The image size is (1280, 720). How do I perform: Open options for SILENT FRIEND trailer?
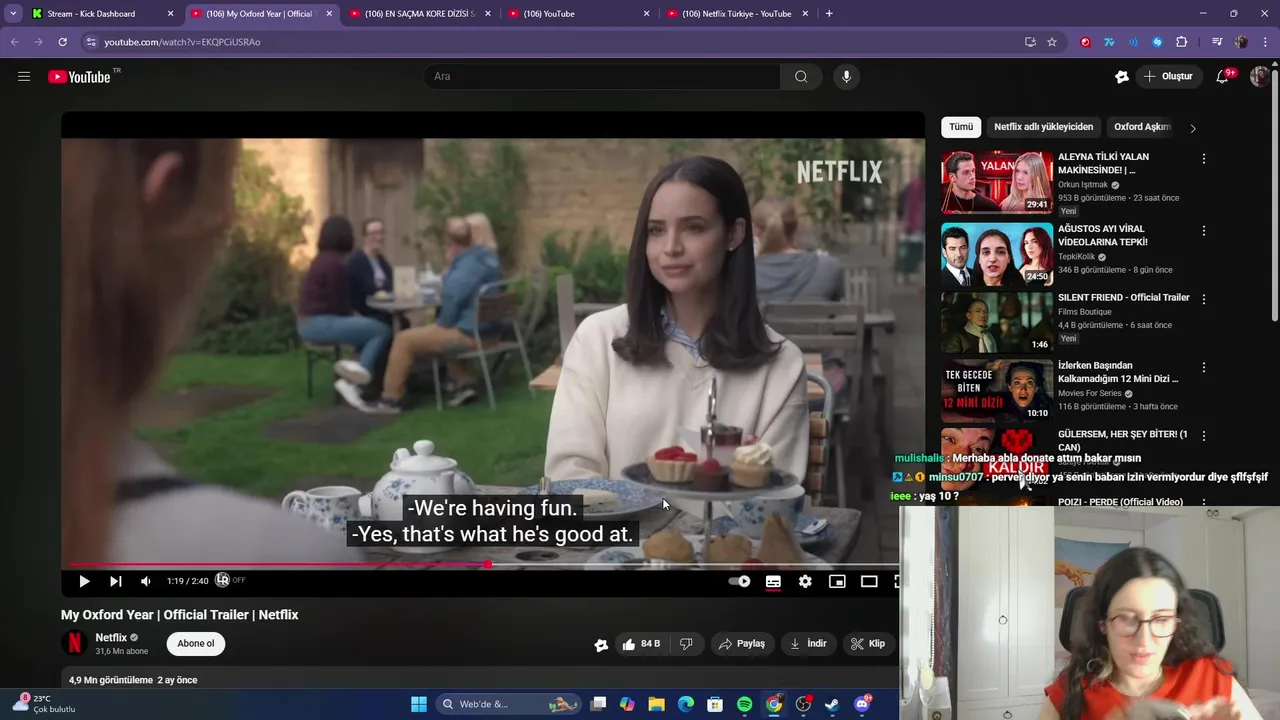[1204, 299]
